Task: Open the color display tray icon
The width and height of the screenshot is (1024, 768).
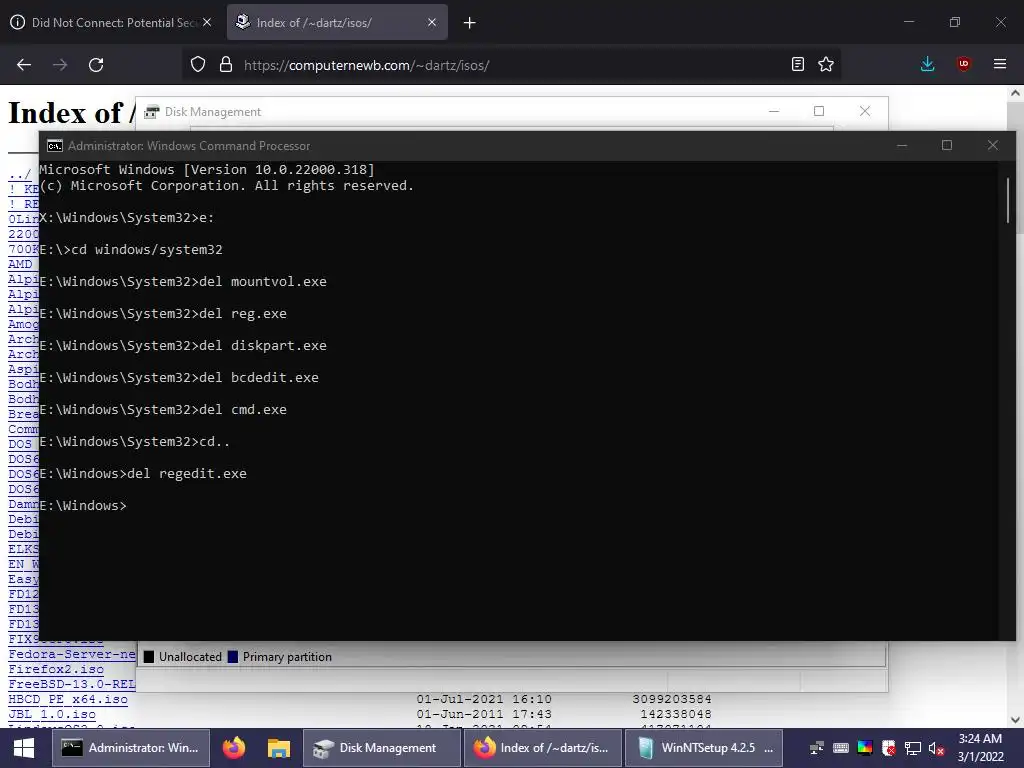Action: (x=865, y=748)
